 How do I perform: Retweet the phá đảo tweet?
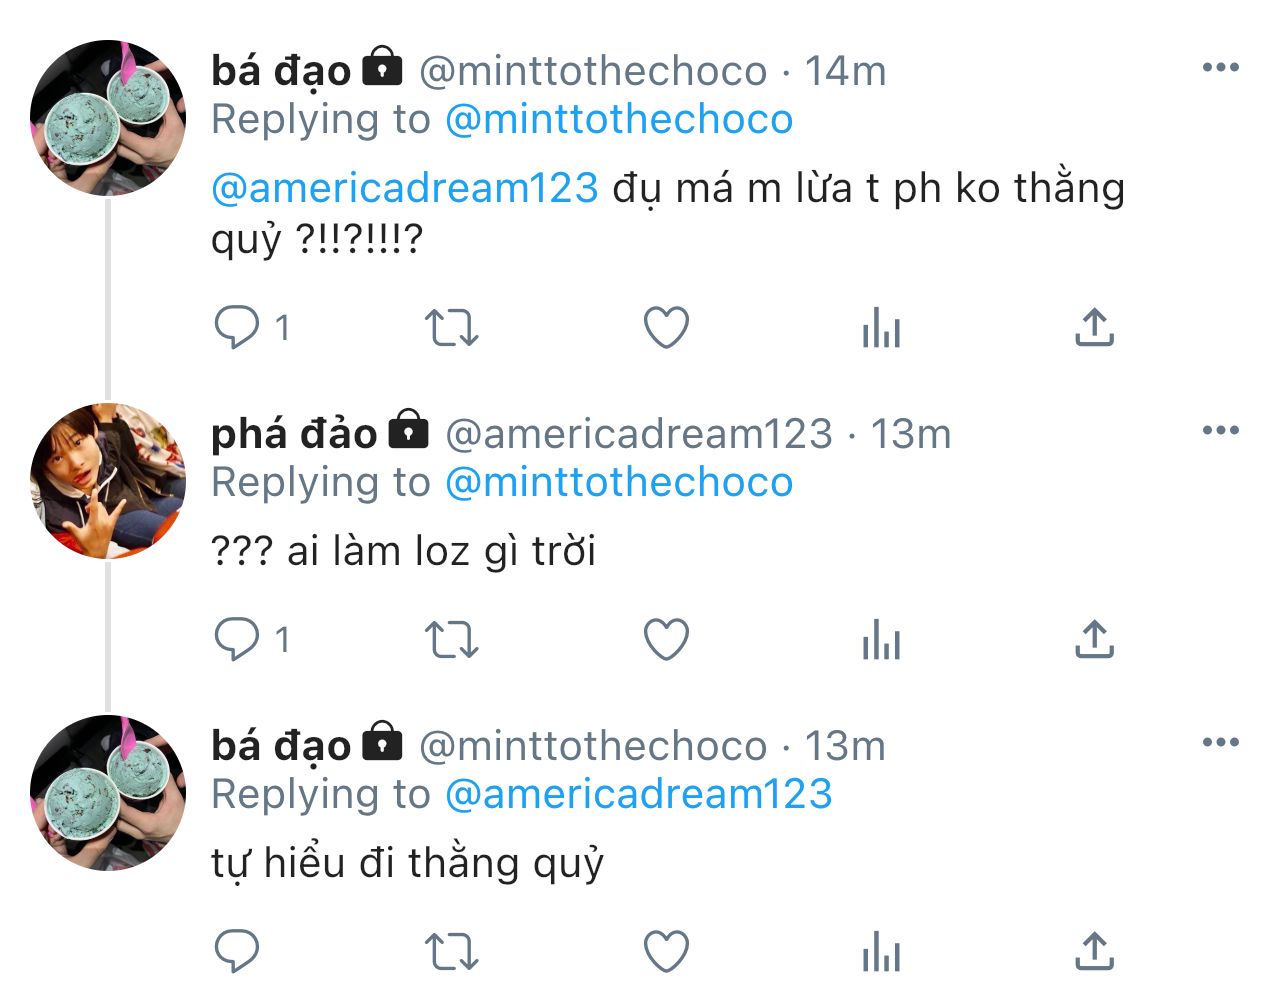click(x=452, y=639)
